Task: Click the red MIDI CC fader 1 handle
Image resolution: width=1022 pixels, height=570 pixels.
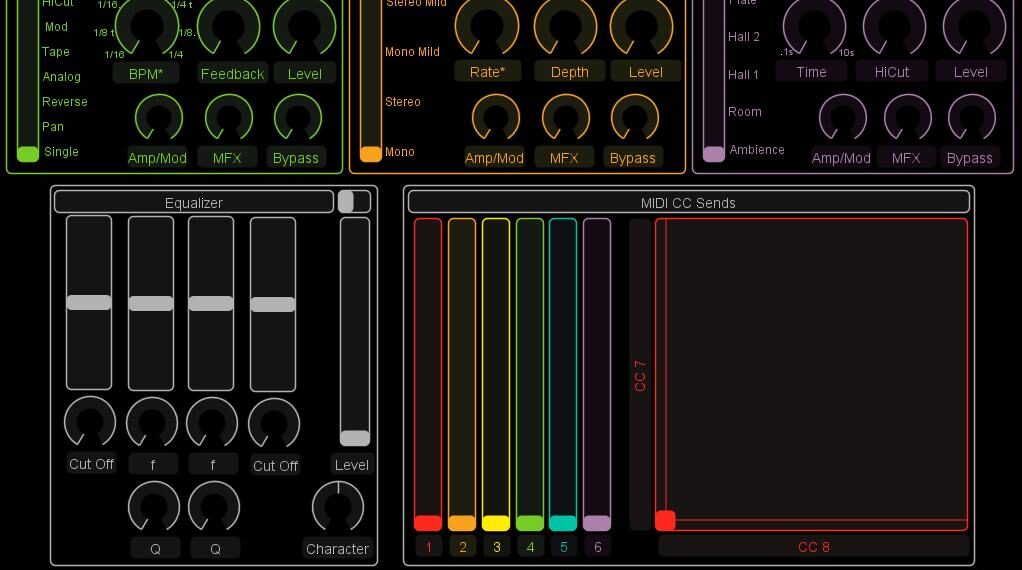Action: tap(428, 523)
